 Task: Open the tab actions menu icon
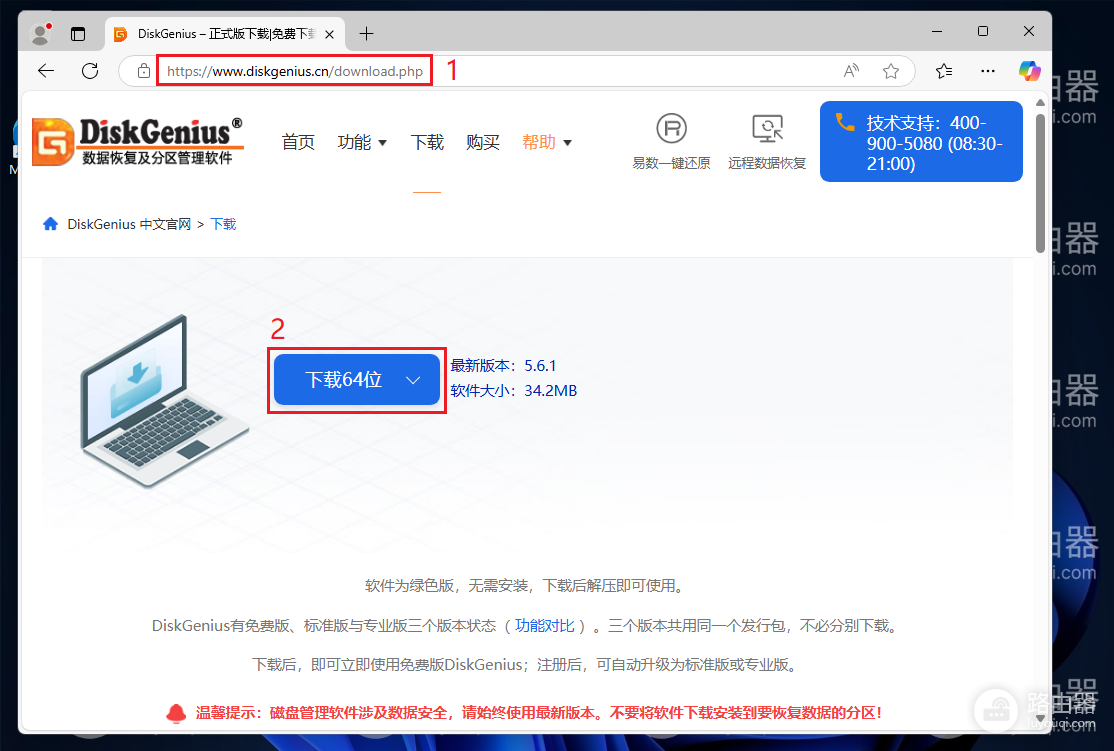[x=78, y=33]
